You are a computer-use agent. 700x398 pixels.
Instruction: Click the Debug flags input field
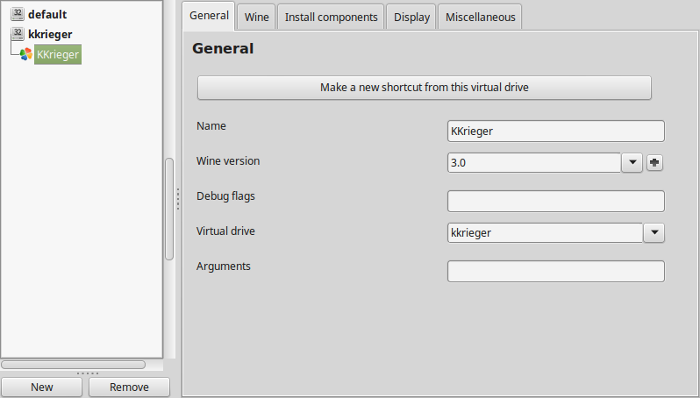point(556,201)
